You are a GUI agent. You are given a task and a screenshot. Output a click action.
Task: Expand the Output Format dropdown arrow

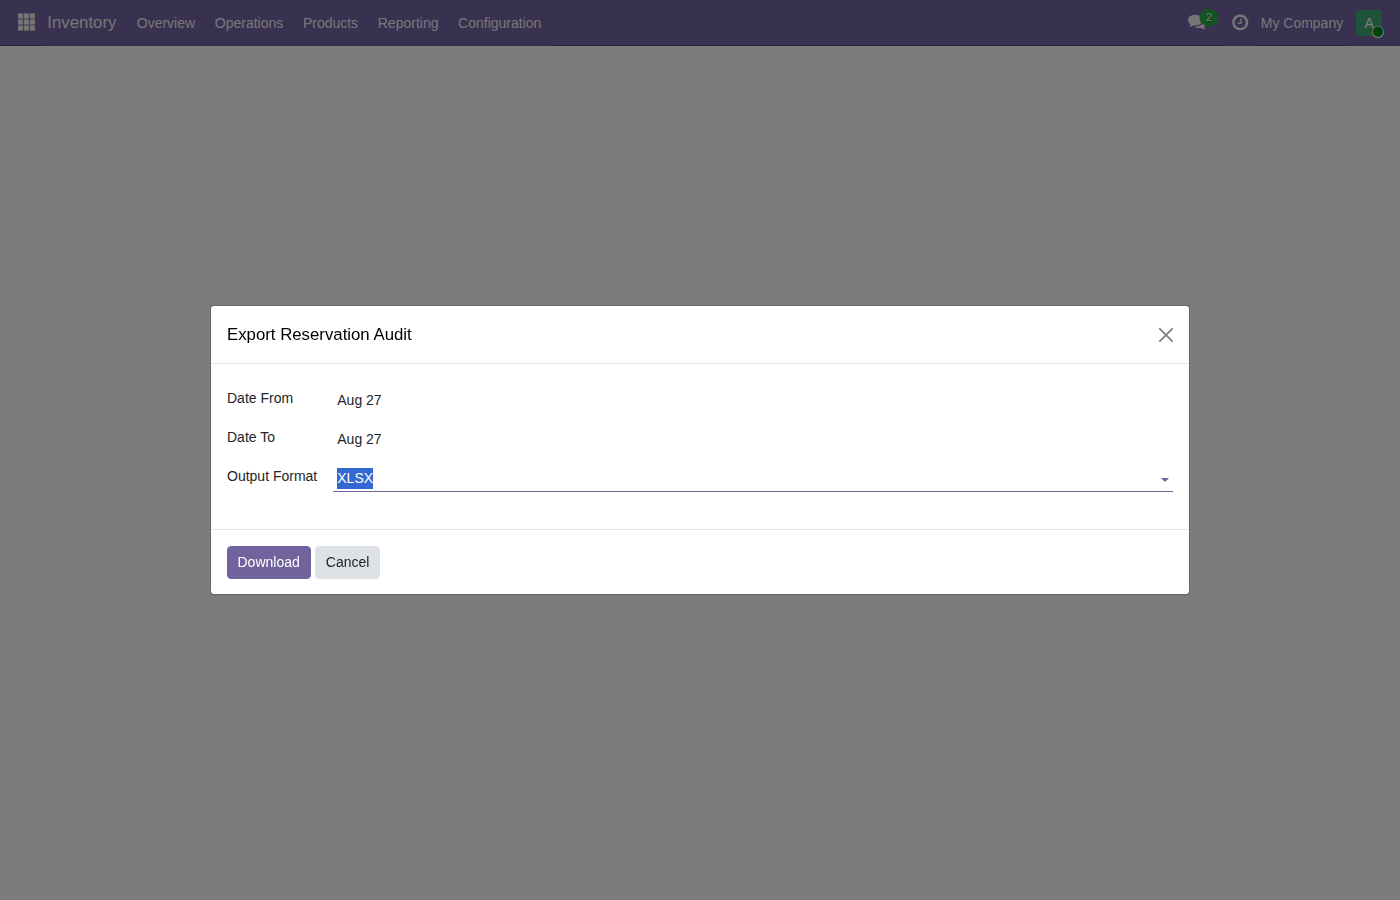pos(1165,480)
